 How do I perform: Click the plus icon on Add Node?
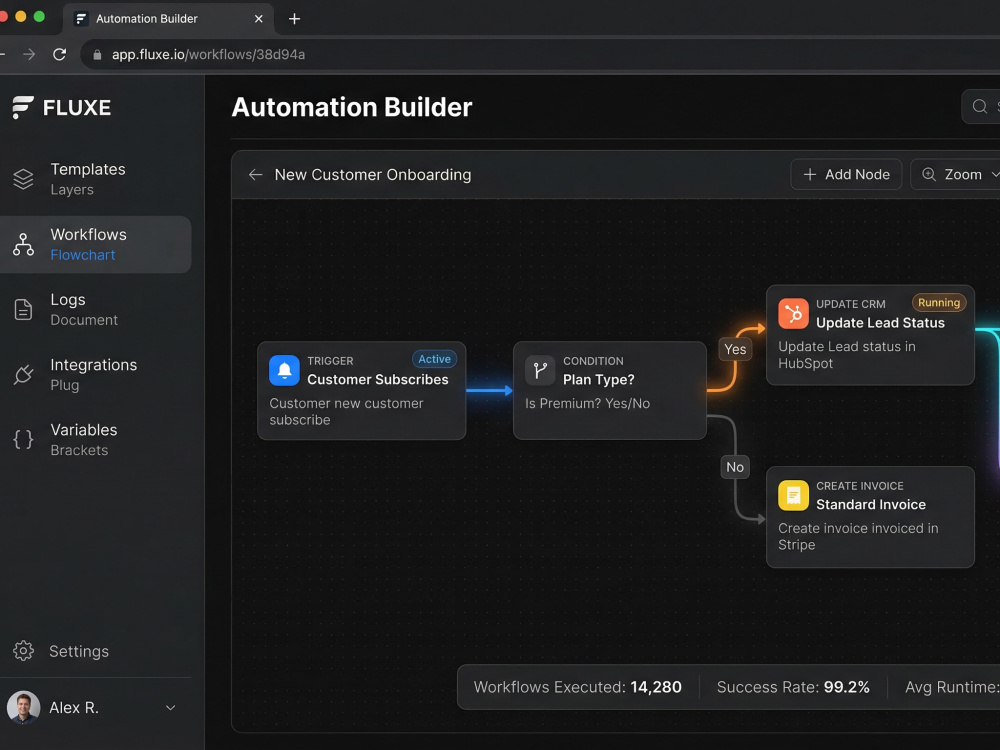click(809, 174)
